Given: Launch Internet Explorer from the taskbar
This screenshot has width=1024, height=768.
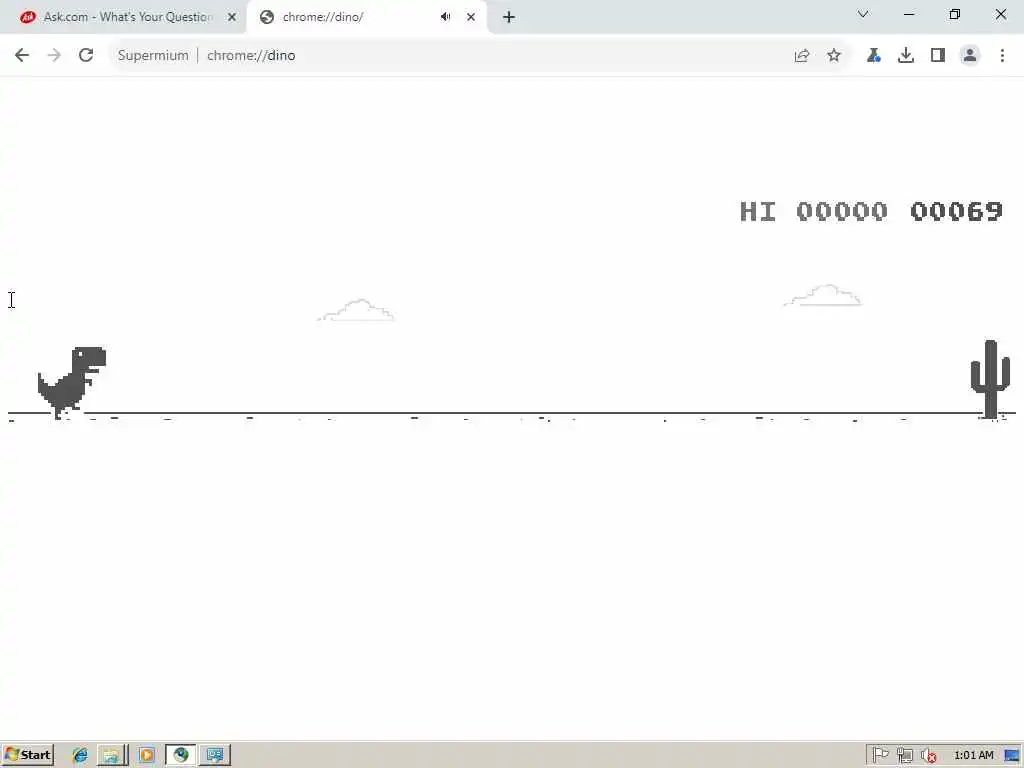Looking at the screenshot, I should tap(80, 755).
